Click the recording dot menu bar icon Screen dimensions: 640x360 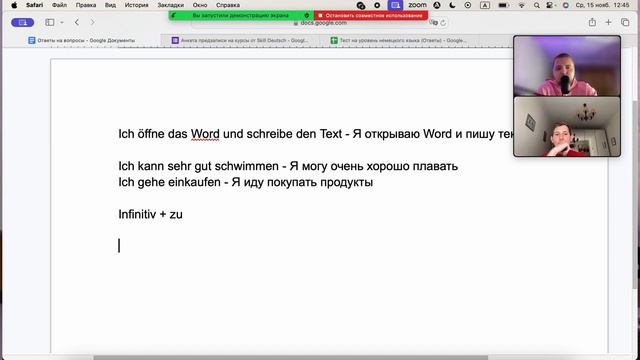point(377,5)
